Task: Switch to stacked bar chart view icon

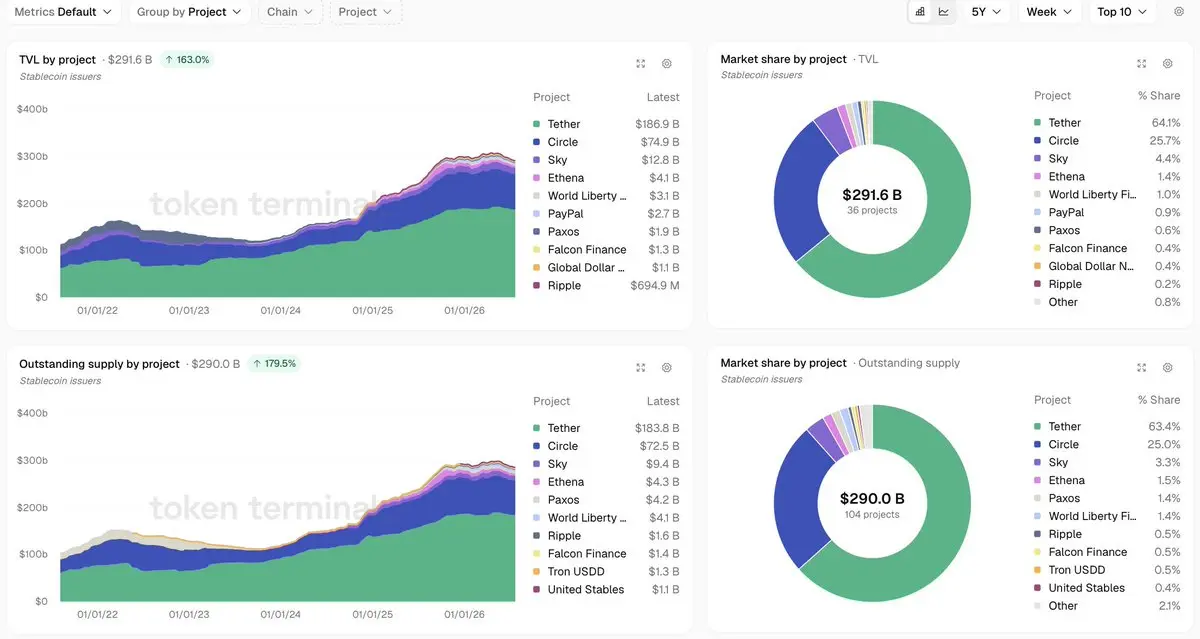Action: pos(920,12)
